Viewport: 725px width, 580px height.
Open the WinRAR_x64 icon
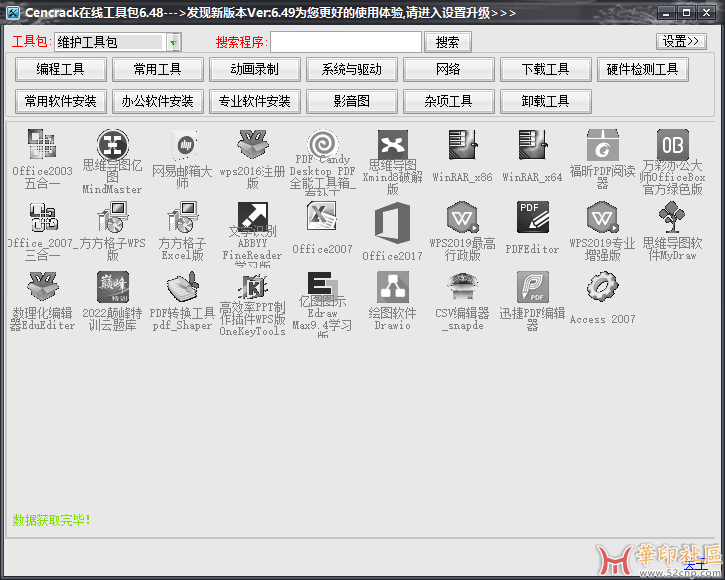coord(532,145)
